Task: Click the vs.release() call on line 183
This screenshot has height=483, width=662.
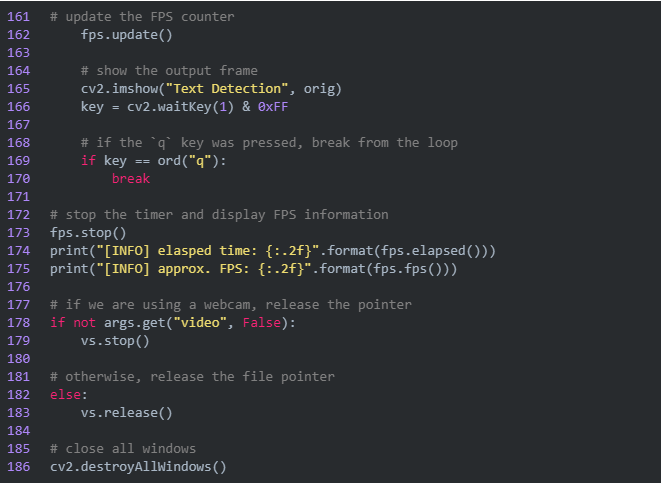Action: [x=127, y=412]
